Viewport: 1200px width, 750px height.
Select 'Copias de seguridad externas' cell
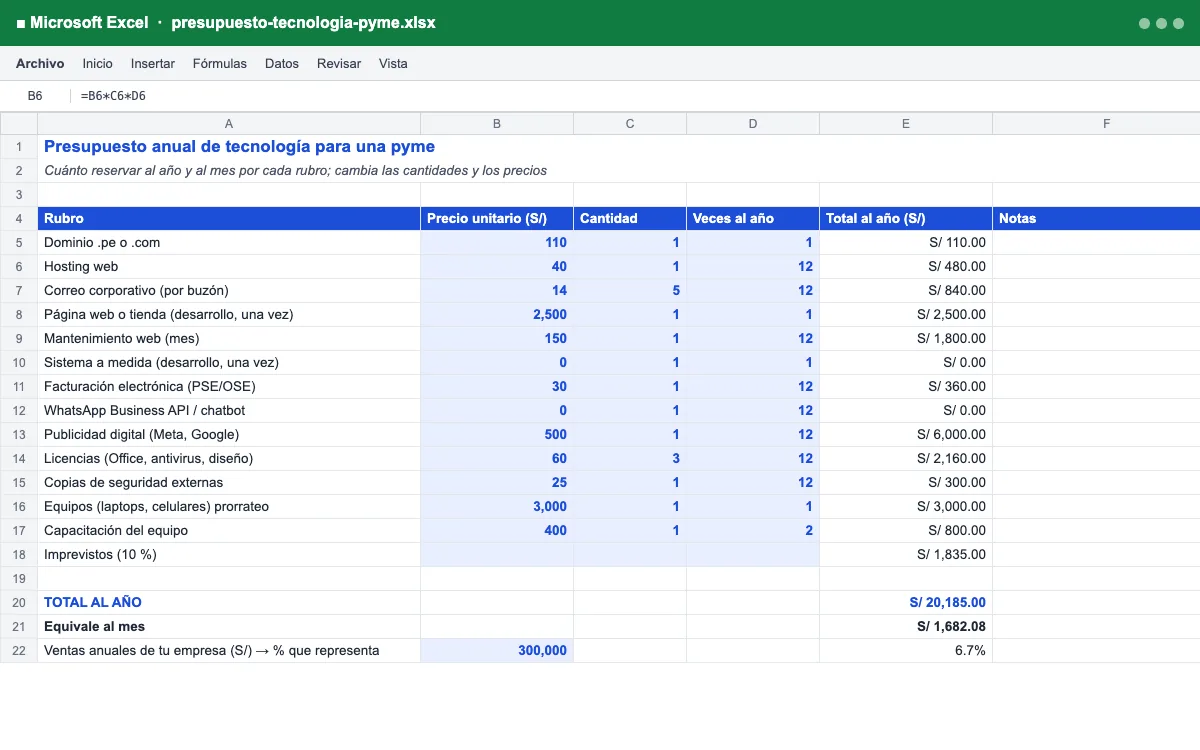click(229, 482)
